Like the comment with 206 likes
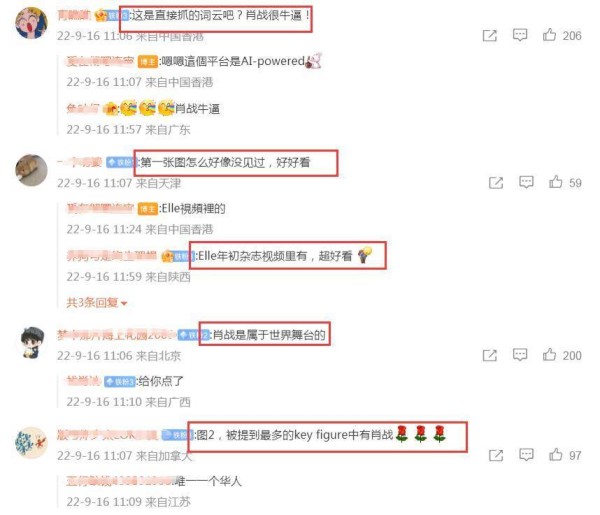The height and width of the screenshot is (515, 600). 549,35
